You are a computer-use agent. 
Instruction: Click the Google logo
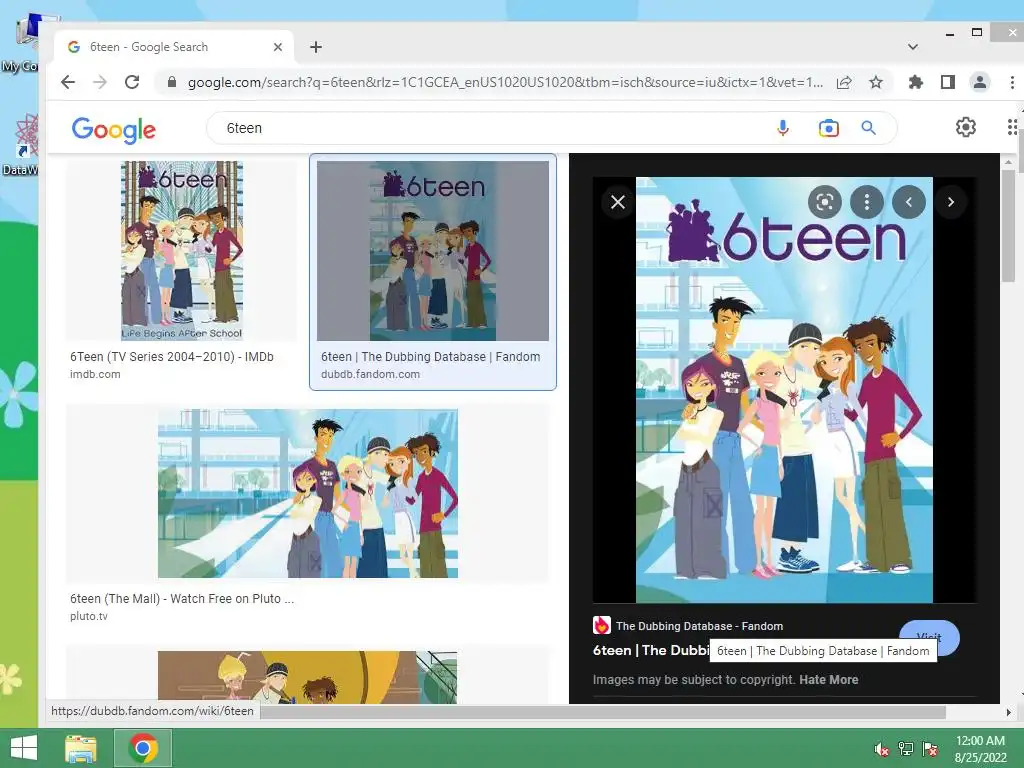[x=114, y=130]
